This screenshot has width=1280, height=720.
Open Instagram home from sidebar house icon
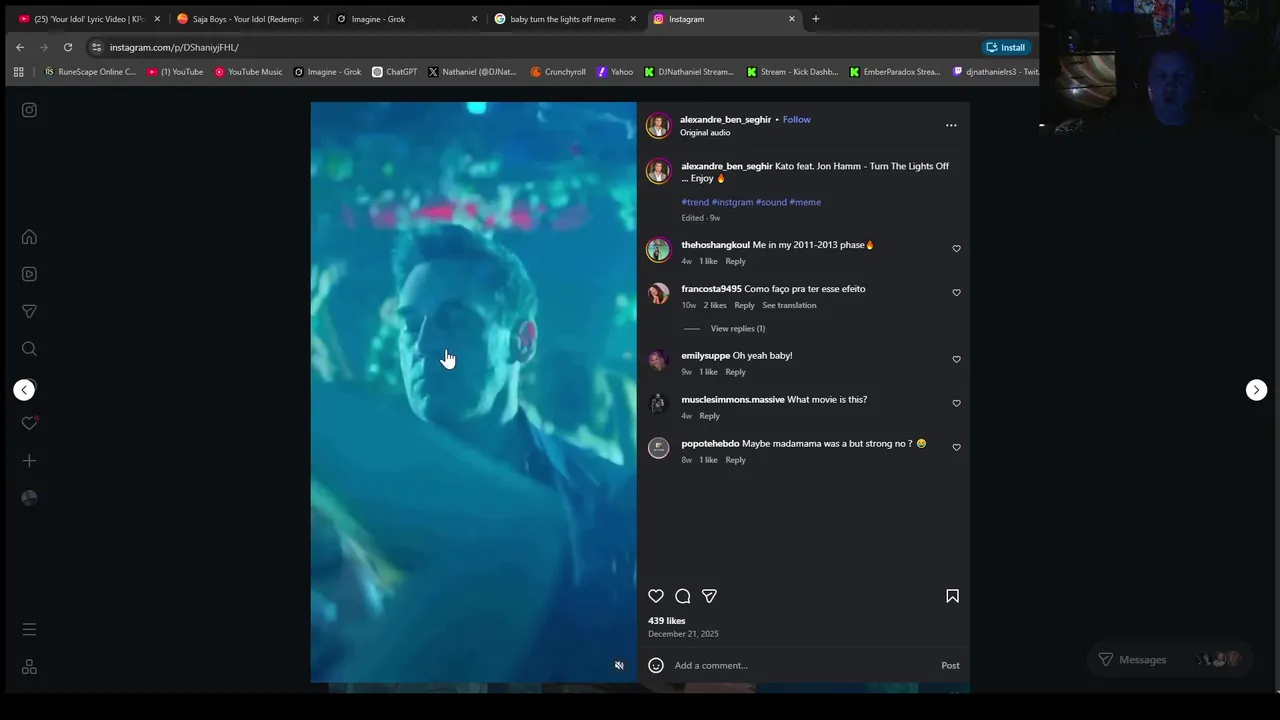tap(29, 237)
